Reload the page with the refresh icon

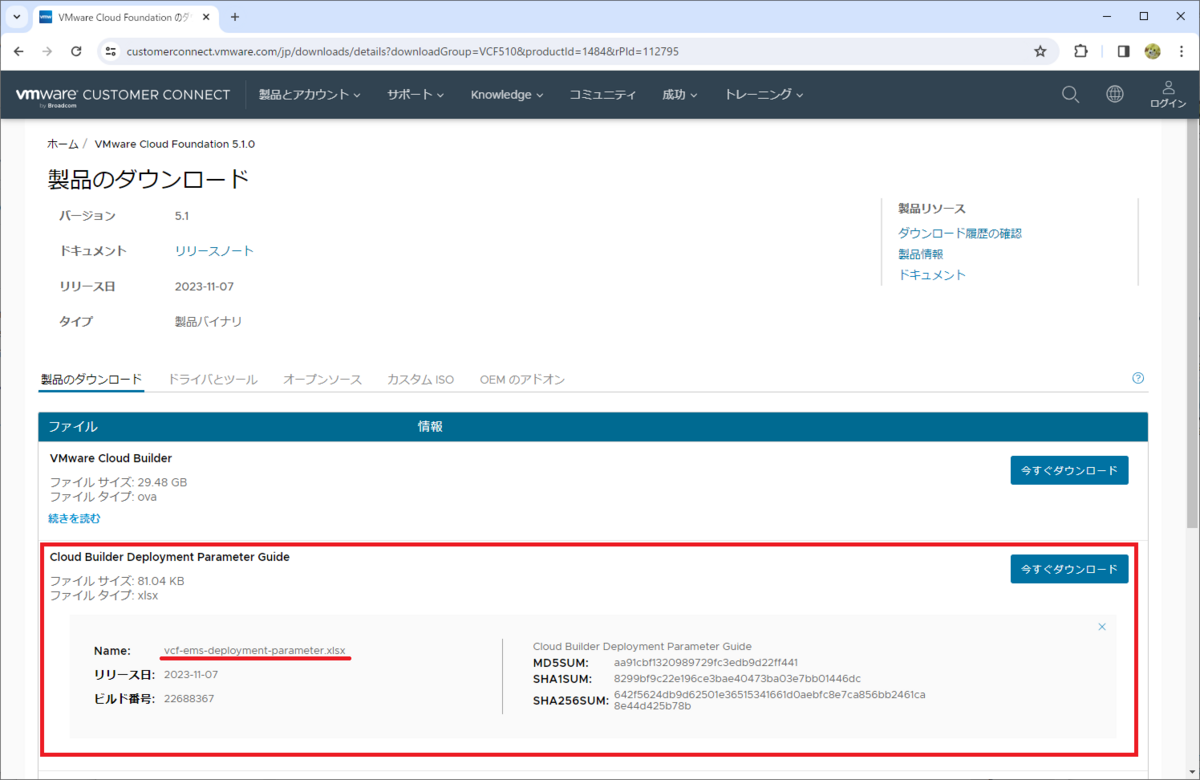[x=76, y=51]
